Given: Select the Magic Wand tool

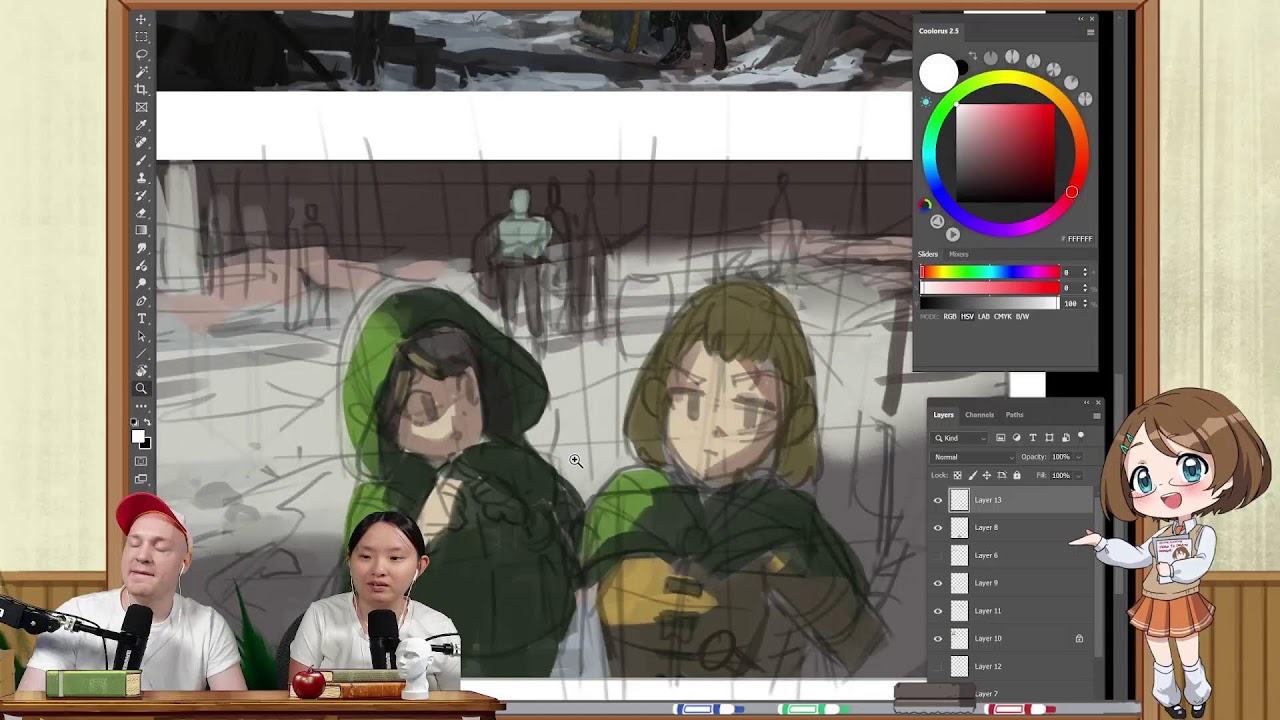Looking at the screenshot, I should pos(141,72).
